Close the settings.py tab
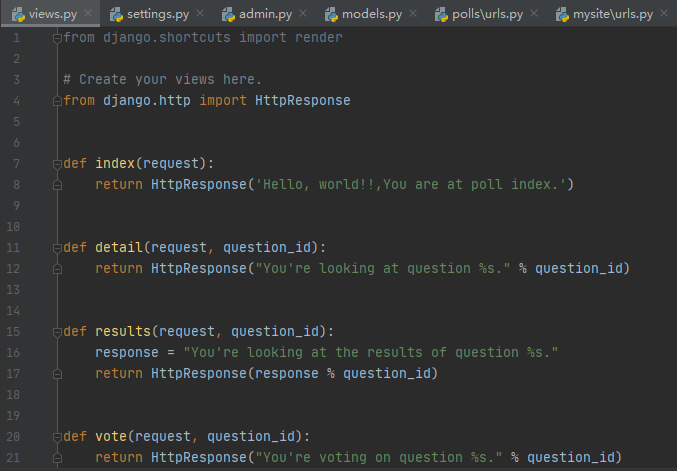677x471 pixels. tap(200, 15)
